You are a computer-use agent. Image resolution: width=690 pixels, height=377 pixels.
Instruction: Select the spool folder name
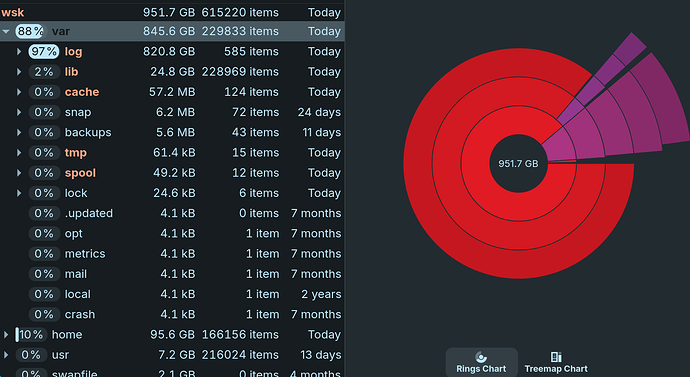tap(80, 173)
